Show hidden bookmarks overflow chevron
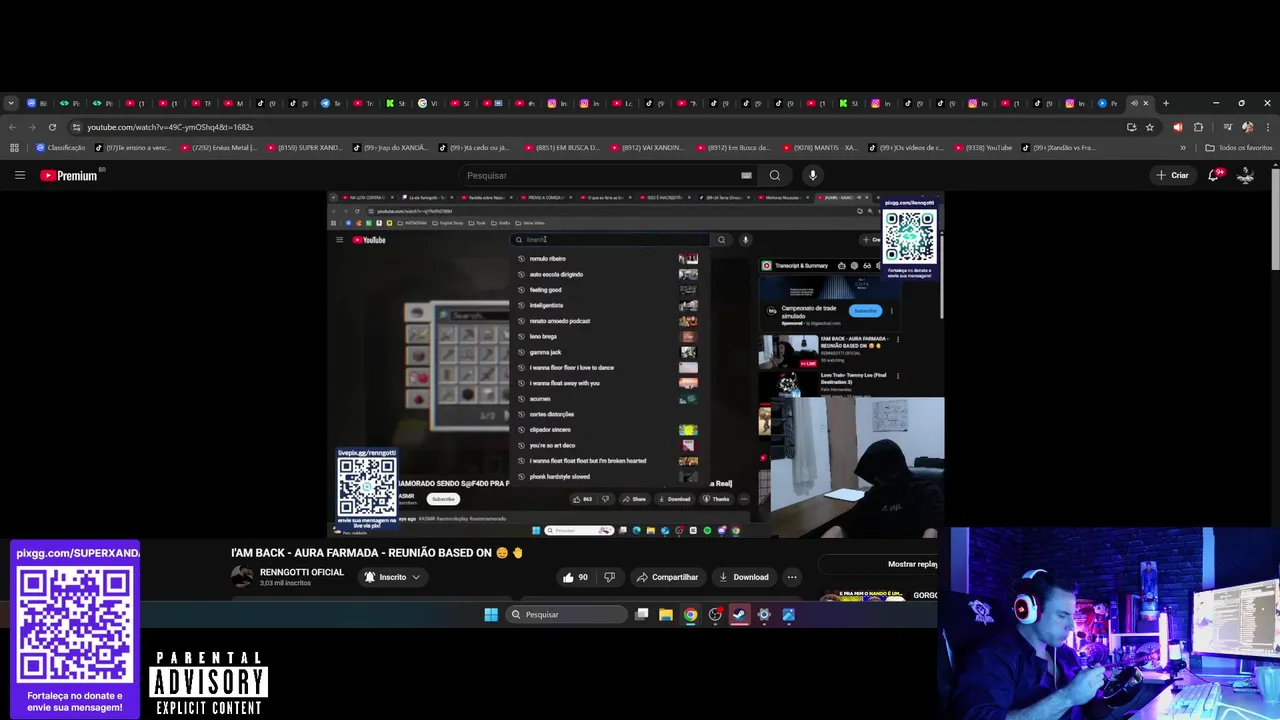Image resolution: width=1280 pixels, height=720 pixels. (1183, 148)
